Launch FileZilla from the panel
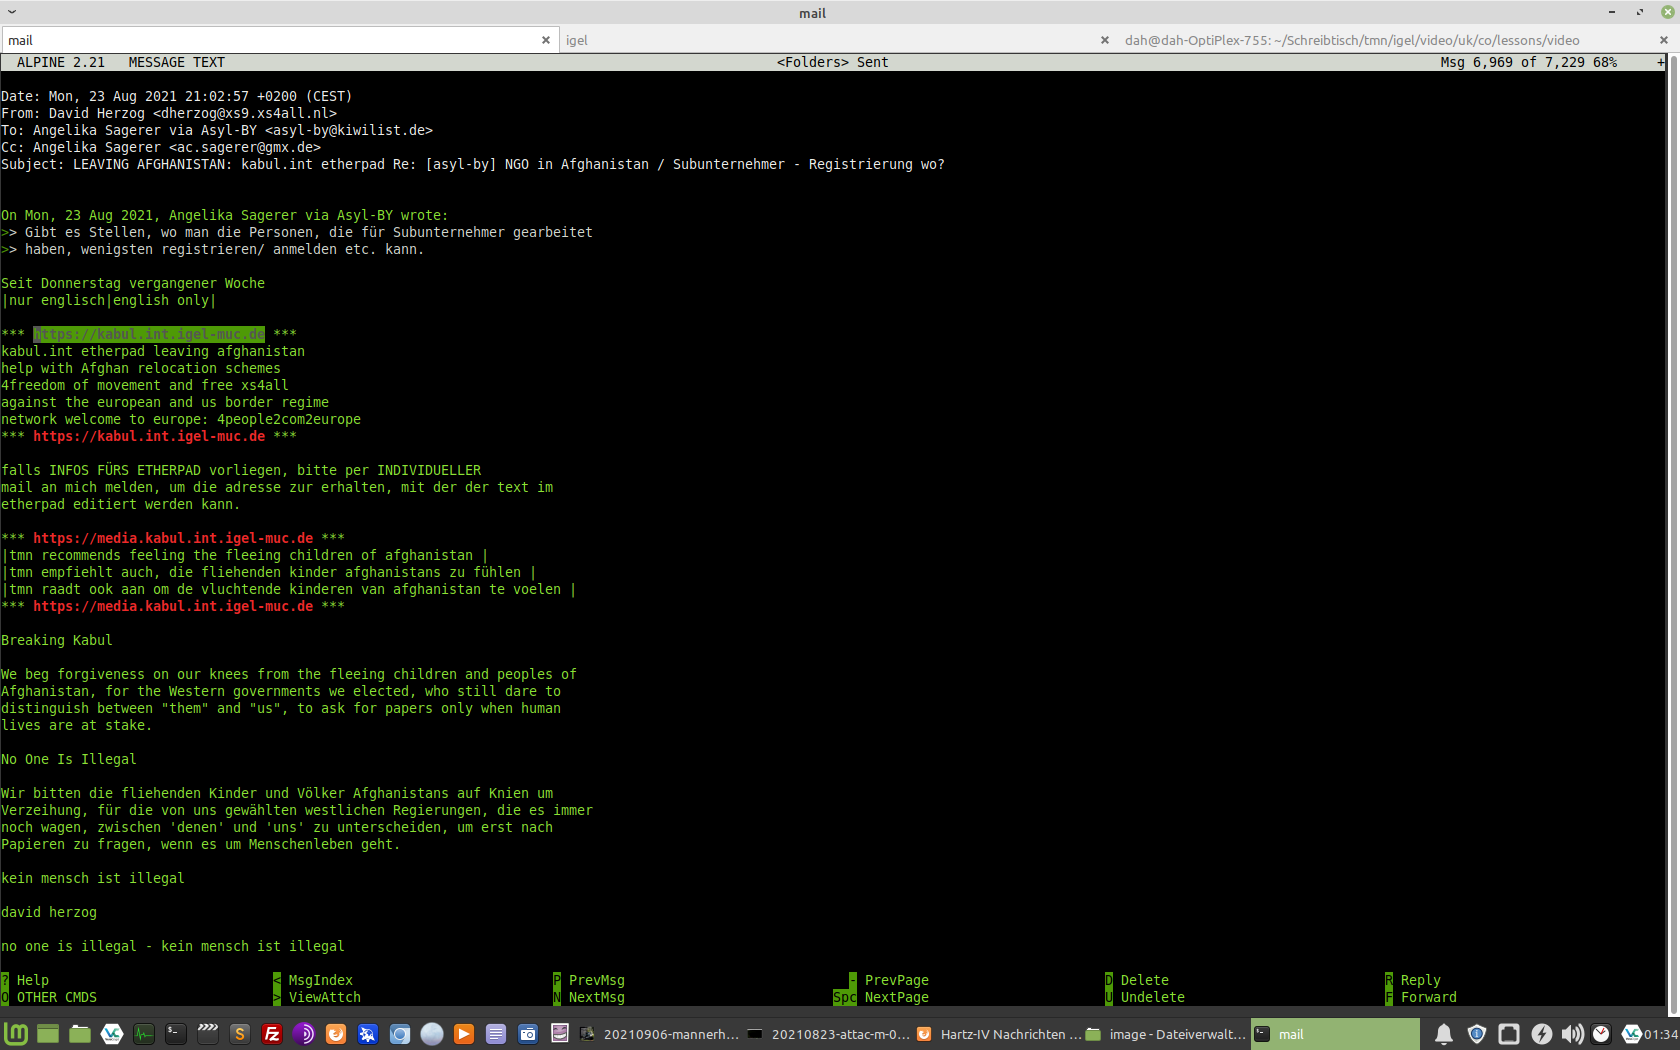Image resolution: width=1680 pixels, height=1050 pixels. [271, 1034]
